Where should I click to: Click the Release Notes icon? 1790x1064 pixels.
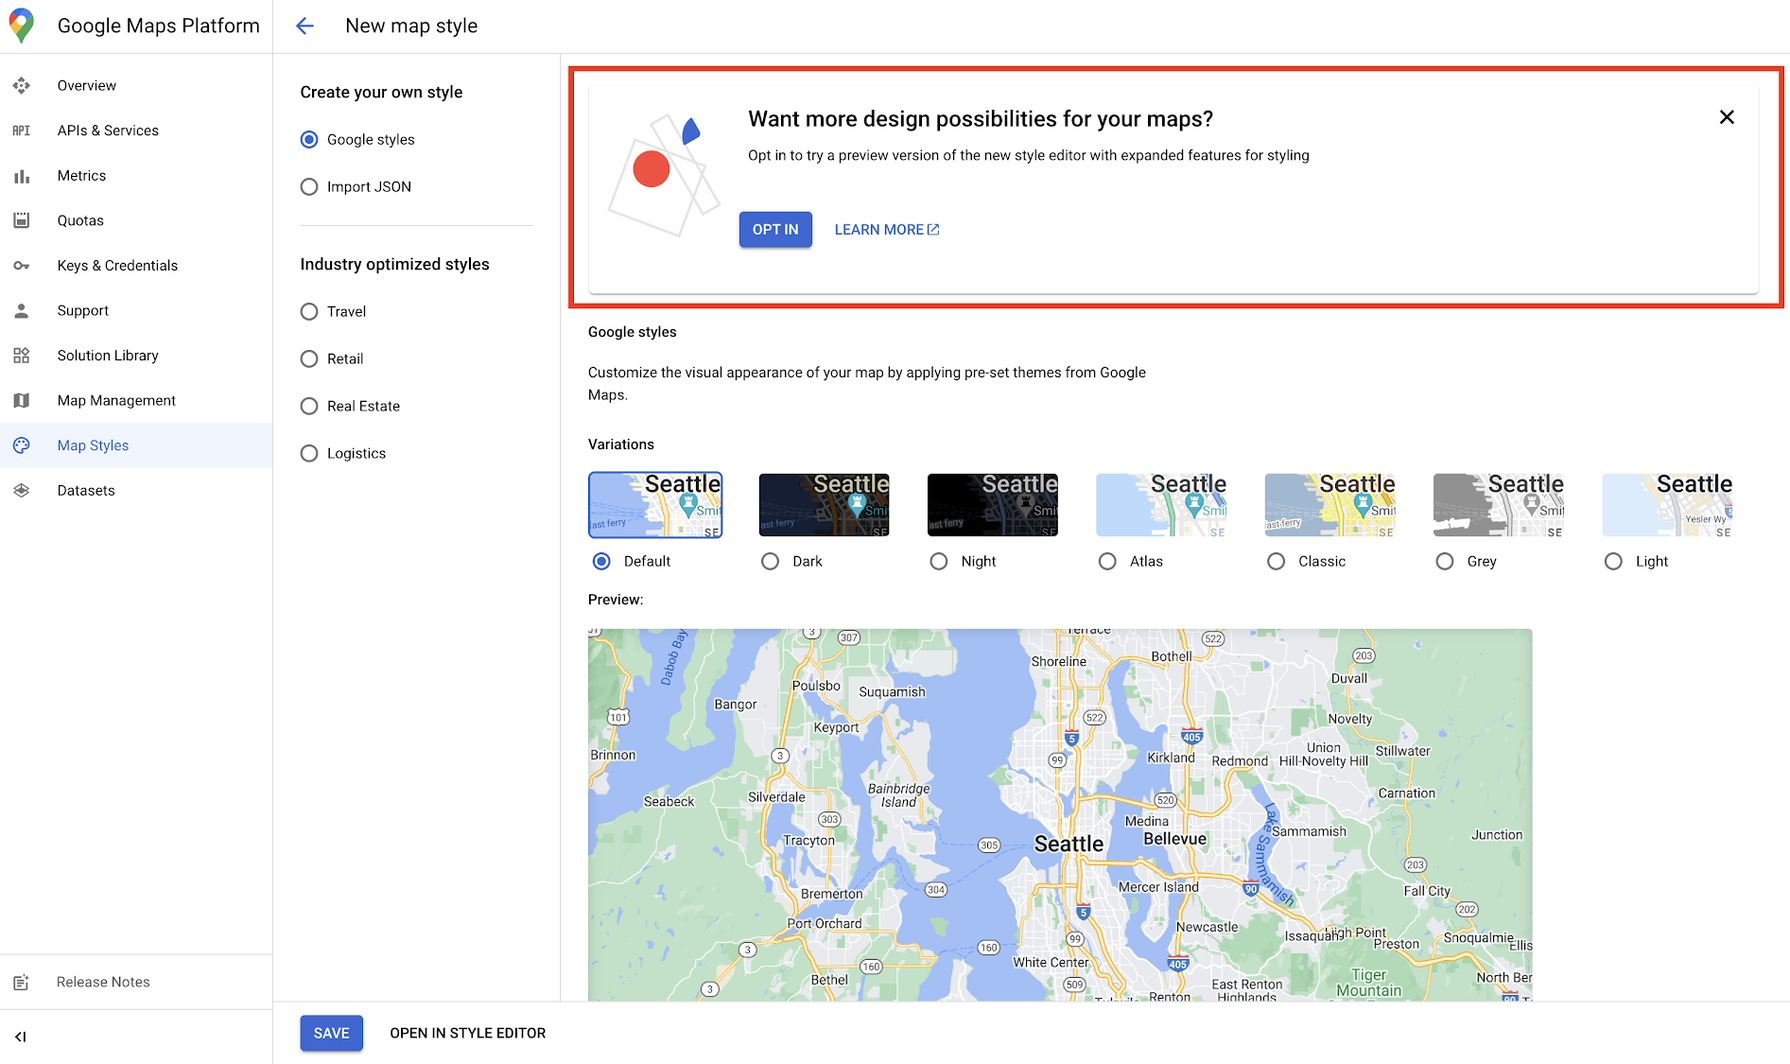[21, 983]
